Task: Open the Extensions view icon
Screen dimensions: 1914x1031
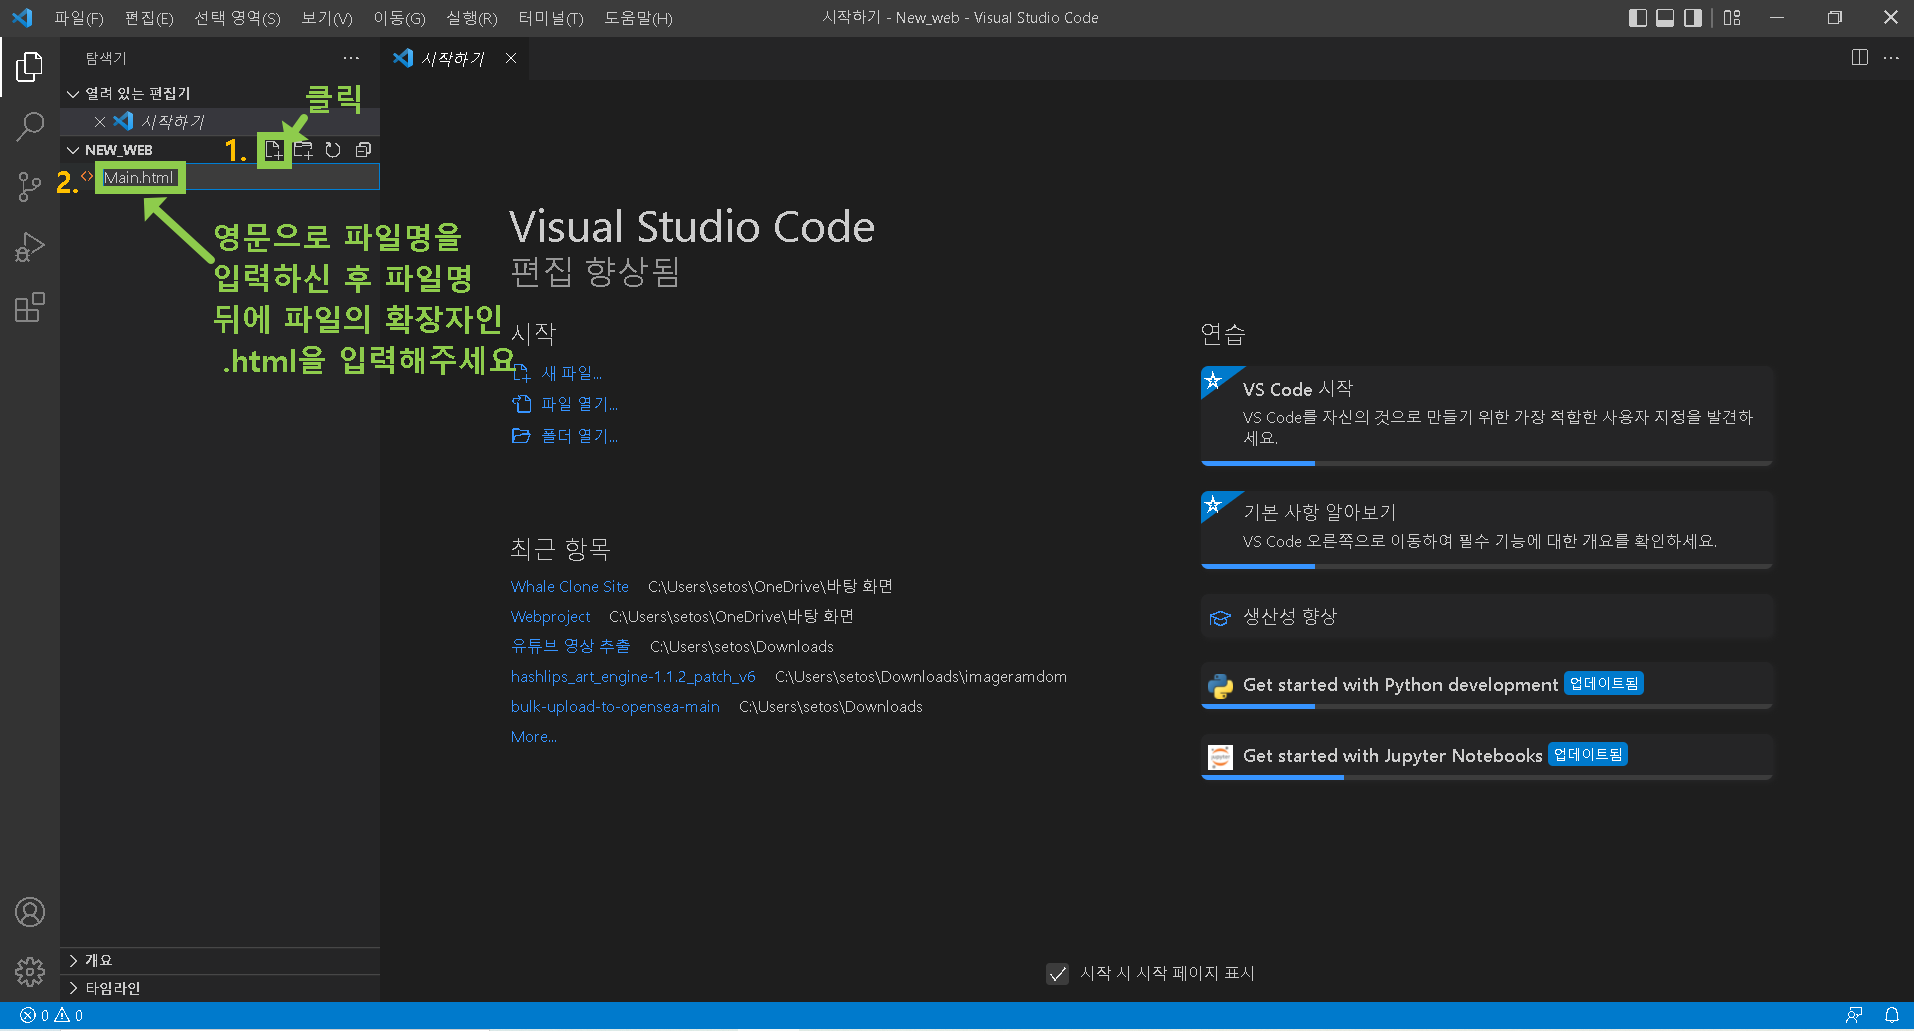Action: (x=30, y=307)
